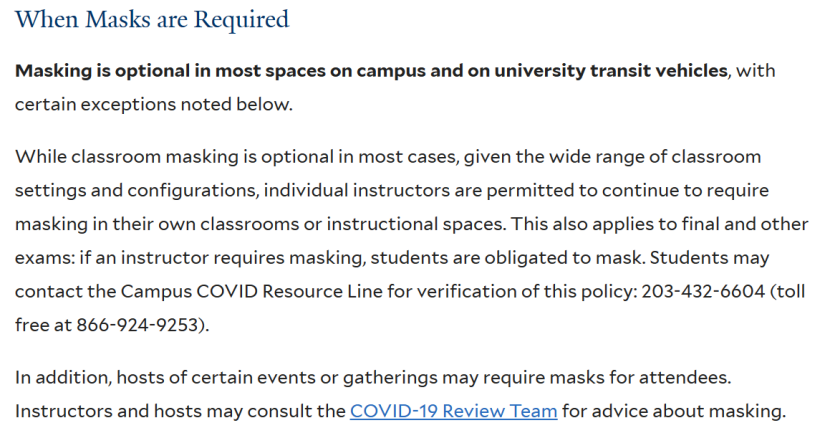The height and width of the screenshot is (433, 830).
Task: Click the phrase "settings and configurations"
Action: click(136, 191)
